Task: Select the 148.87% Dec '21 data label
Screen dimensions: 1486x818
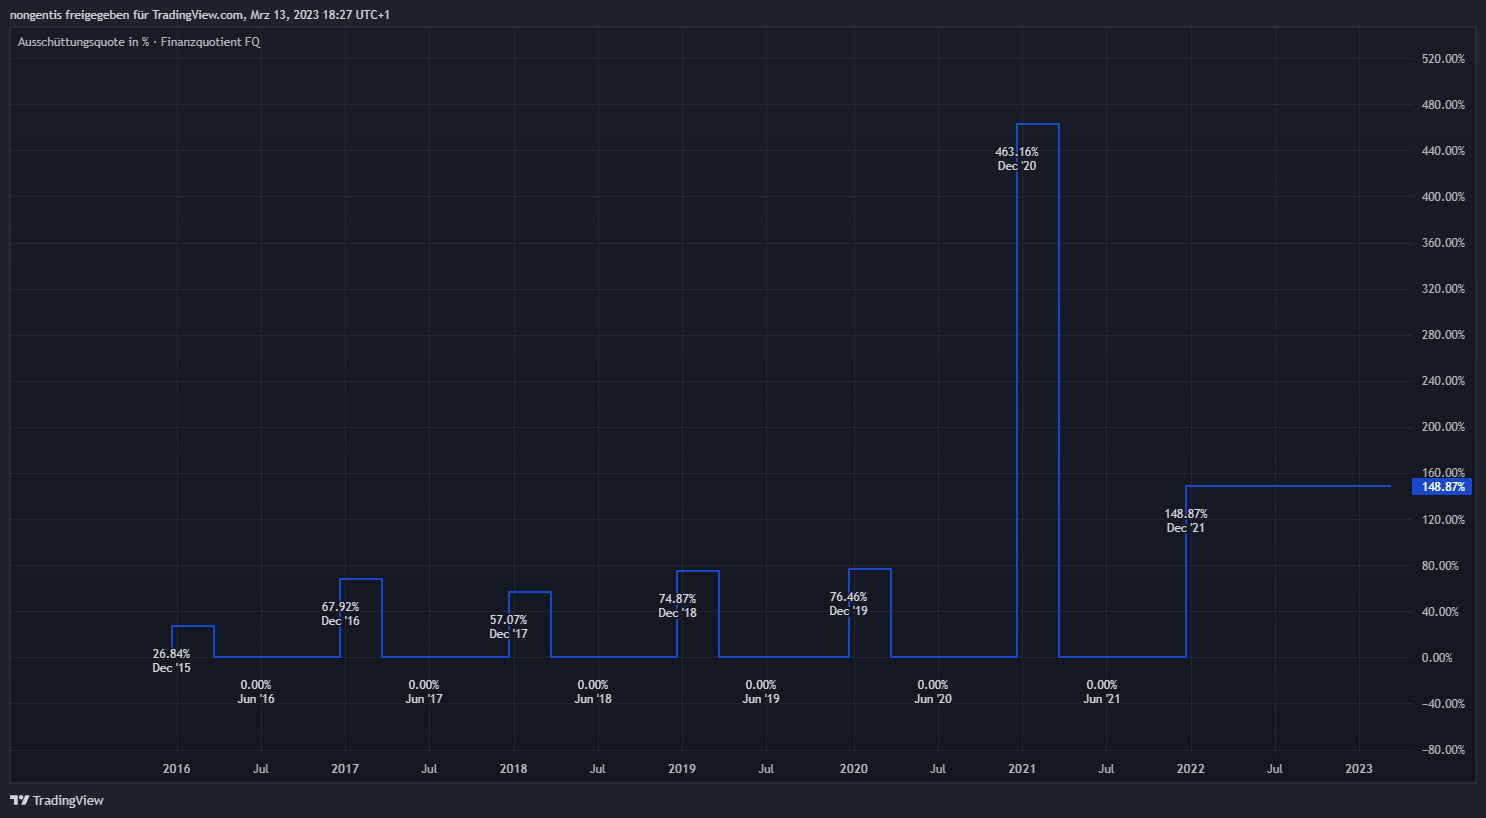Action: pyautogui.click(x=1185, y=521)
